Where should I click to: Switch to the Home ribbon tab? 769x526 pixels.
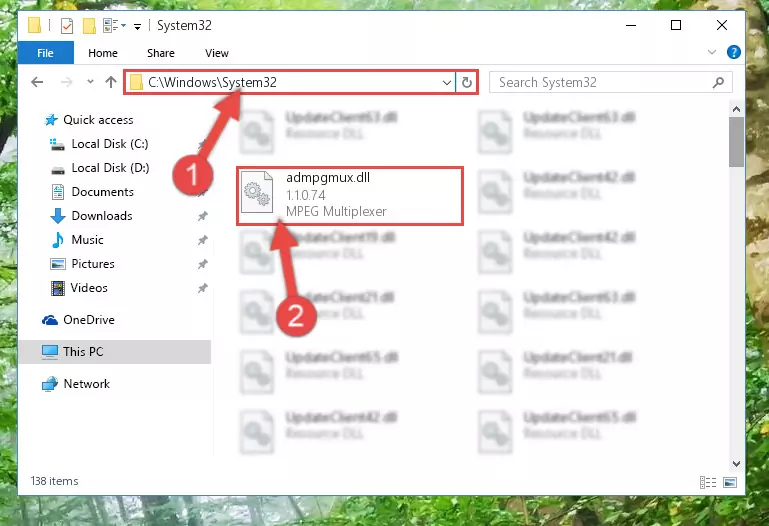103,53
